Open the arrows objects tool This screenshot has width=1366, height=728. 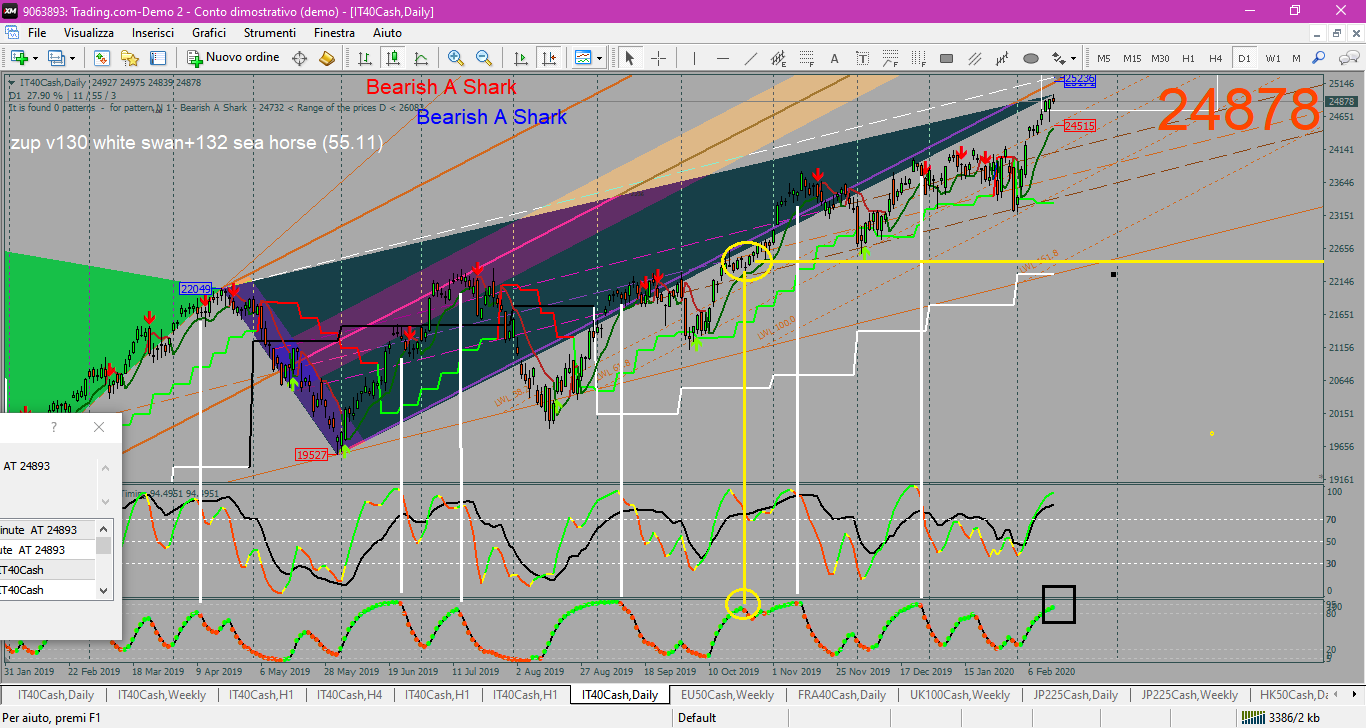click(1058, 58)
